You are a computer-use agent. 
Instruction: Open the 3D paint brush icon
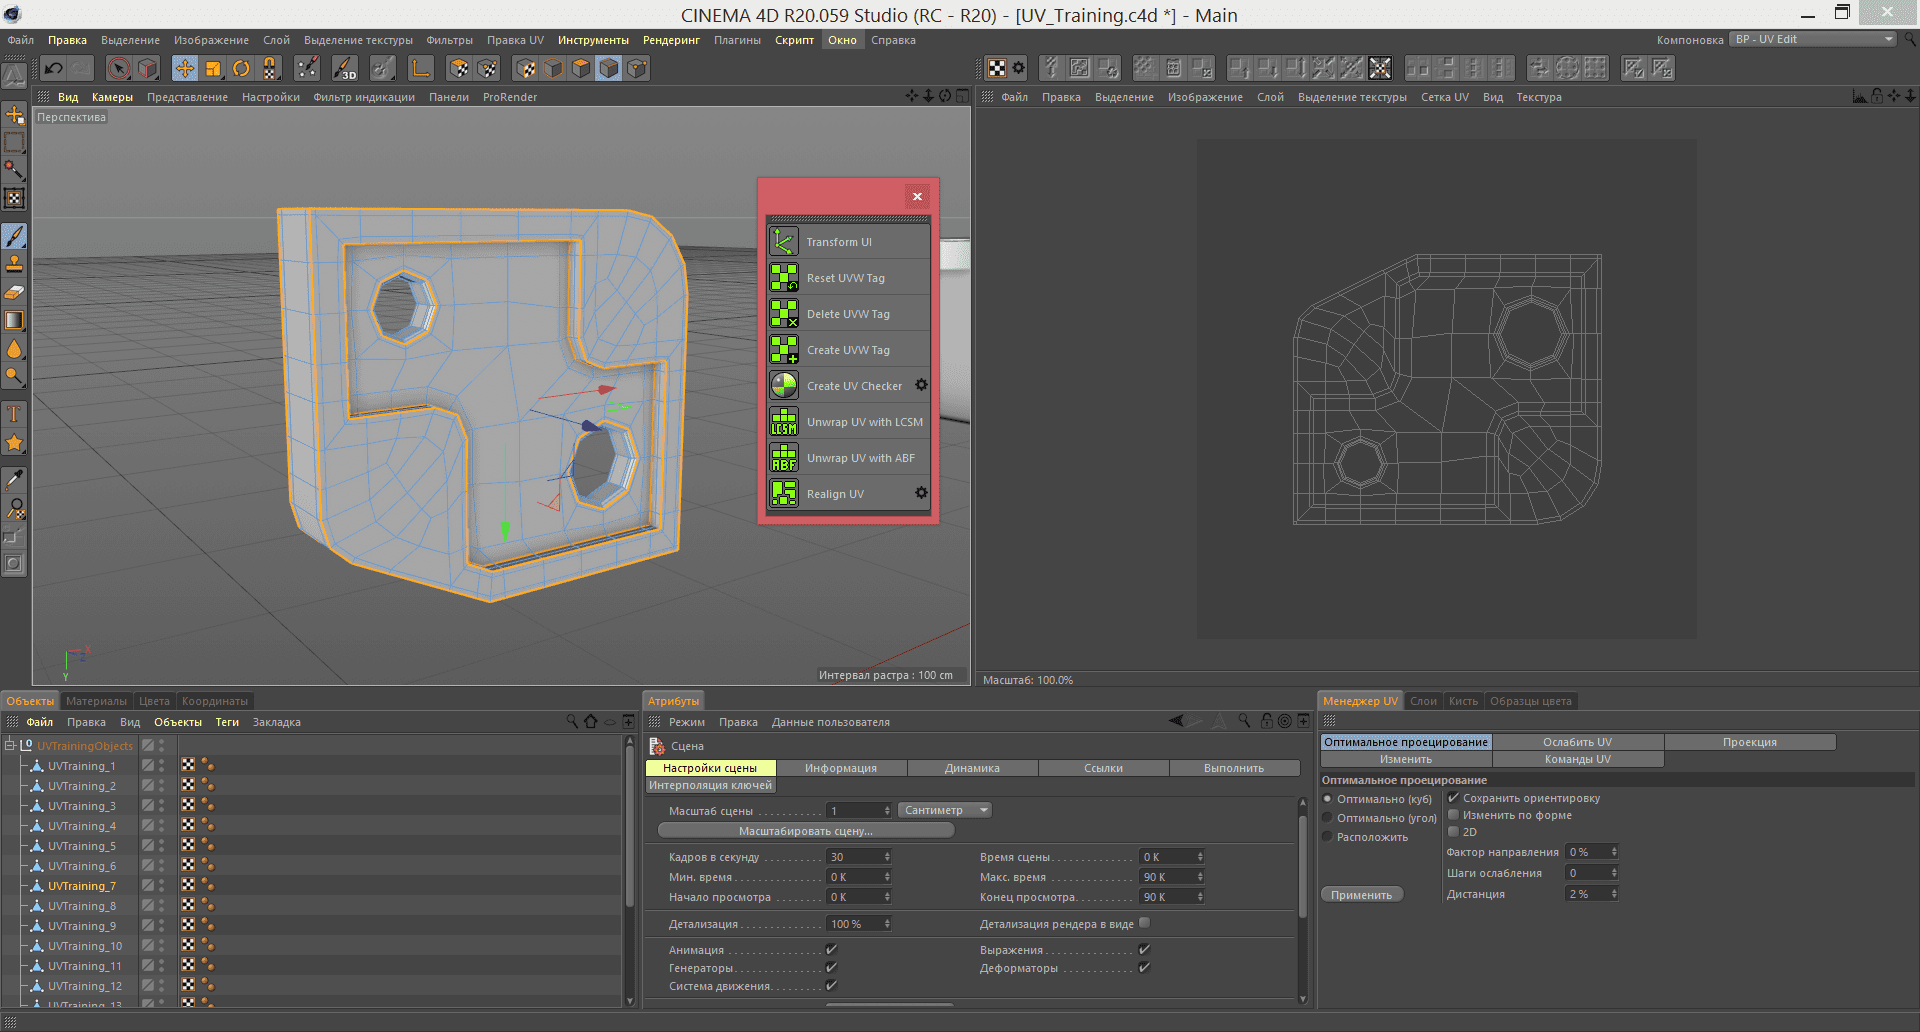(345, 68)
